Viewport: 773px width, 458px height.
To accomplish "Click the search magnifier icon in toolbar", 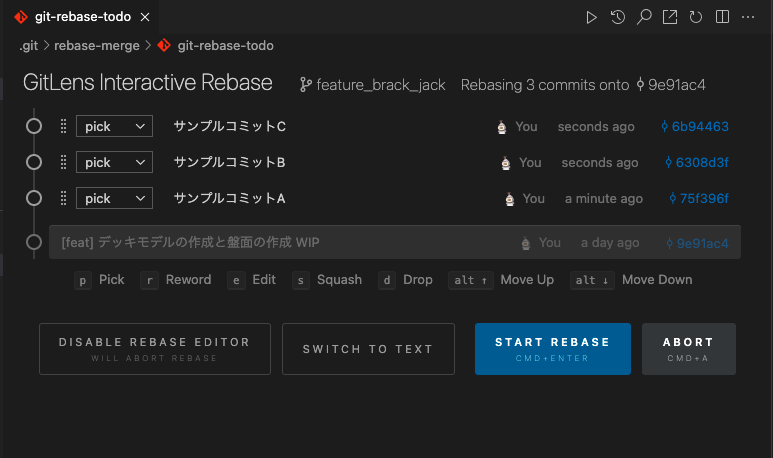I will [x=644, y=17].
